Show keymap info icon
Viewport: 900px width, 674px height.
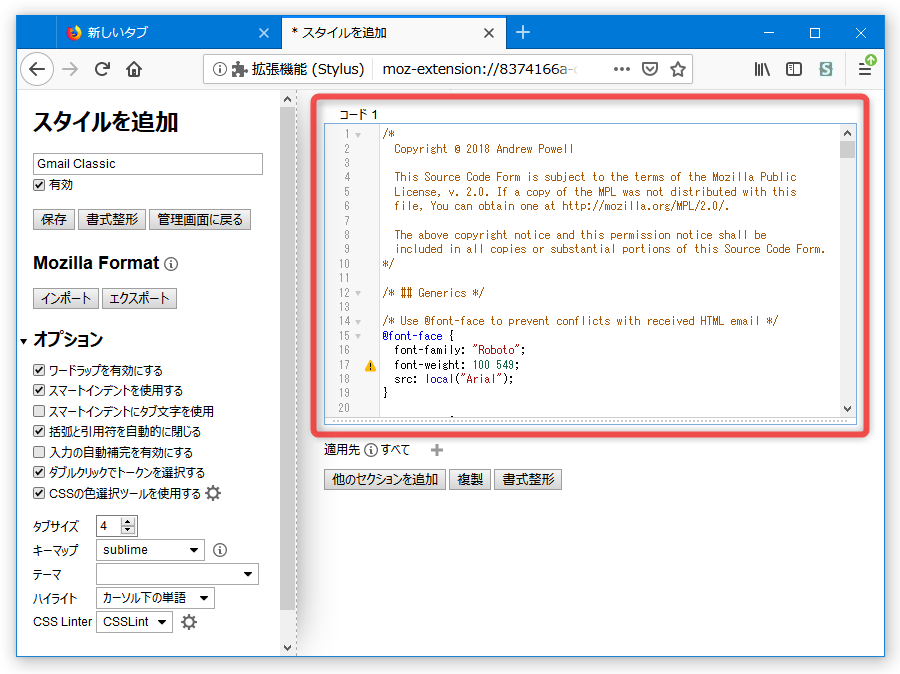coord(220,550)
